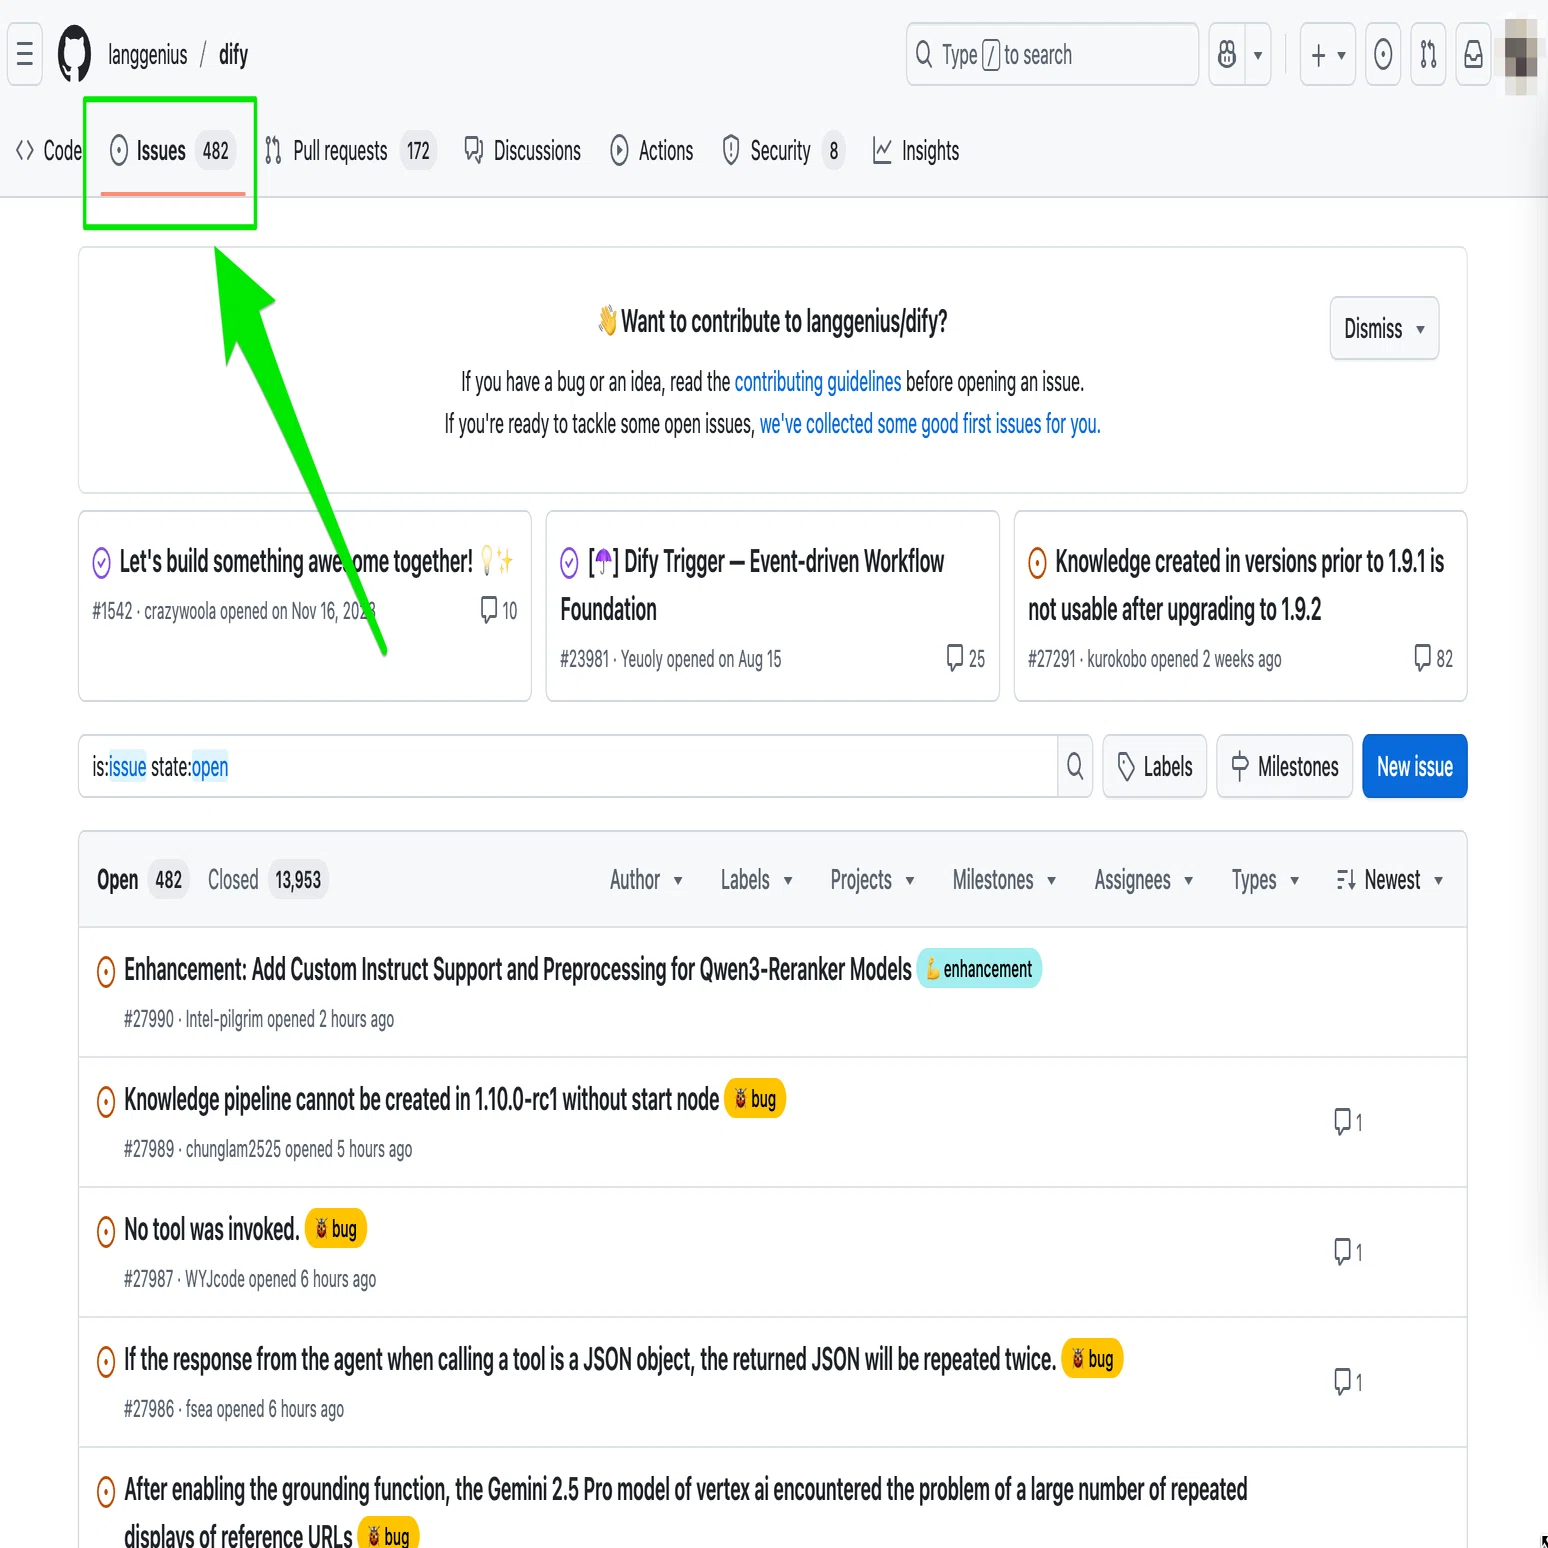Open the Labels button
1548x1548 pixels.
(x=1155, y=767)
